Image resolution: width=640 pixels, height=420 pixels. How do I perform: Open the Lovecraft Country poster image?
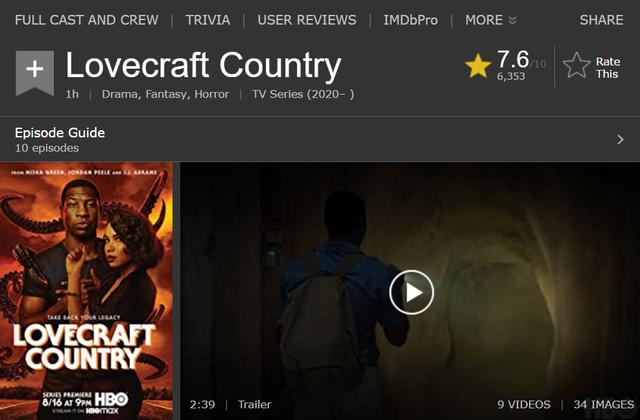tap(87, 291)
